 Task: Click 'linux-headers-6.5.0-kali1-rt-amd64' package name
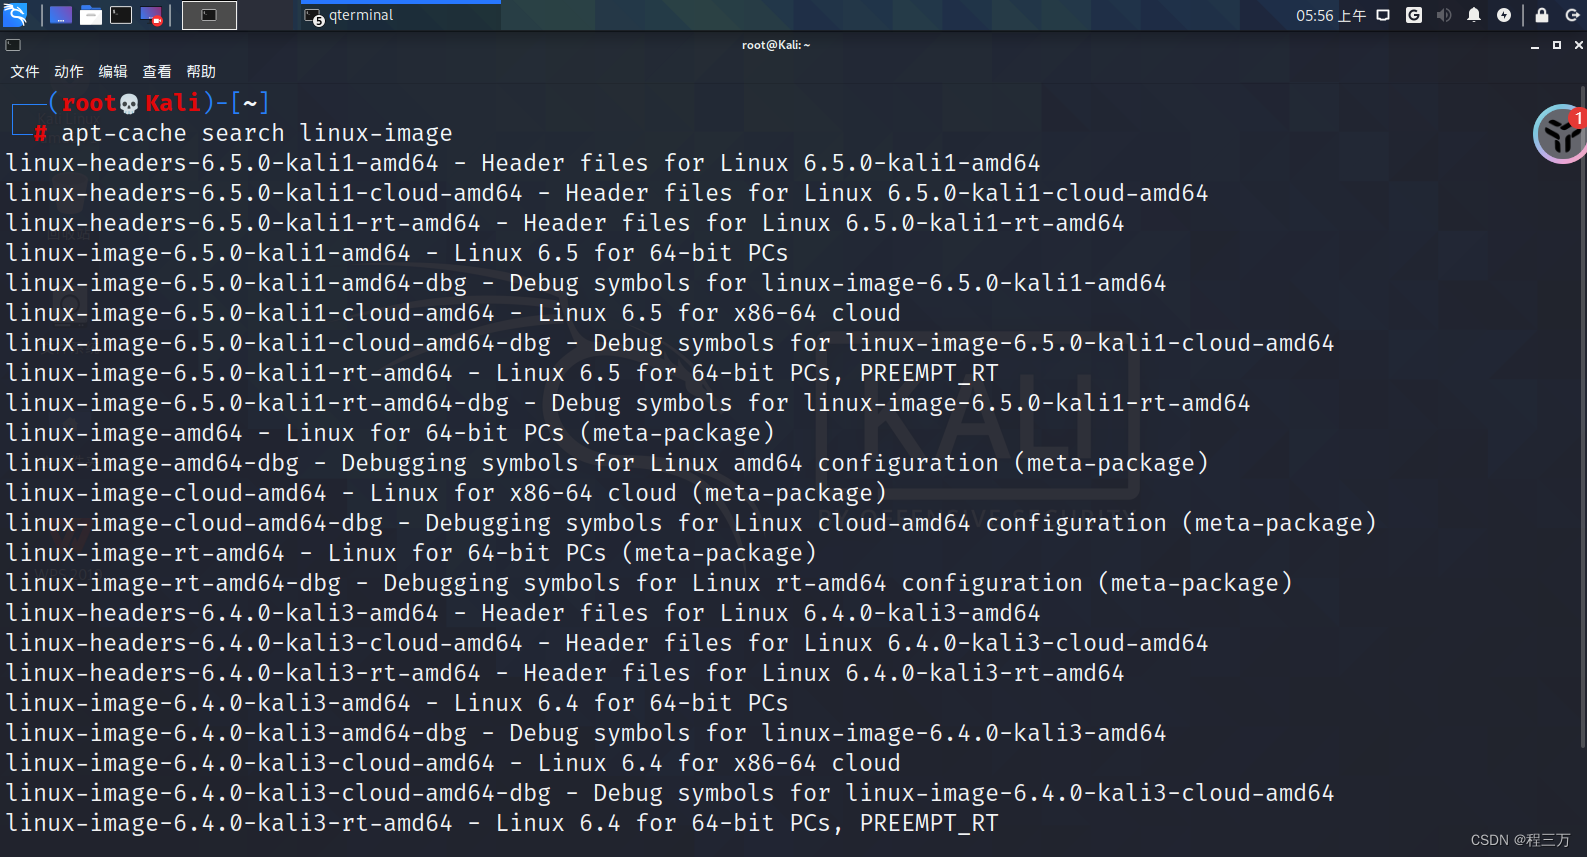[x=243, y=223]
